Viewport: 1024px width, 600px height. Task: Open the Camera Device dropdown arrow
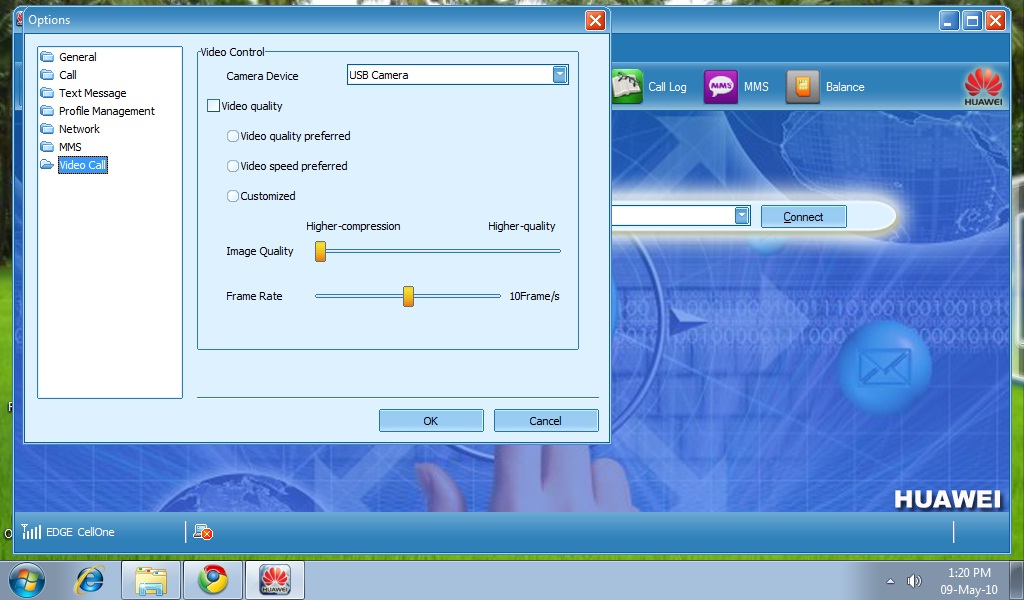[560, 75]
